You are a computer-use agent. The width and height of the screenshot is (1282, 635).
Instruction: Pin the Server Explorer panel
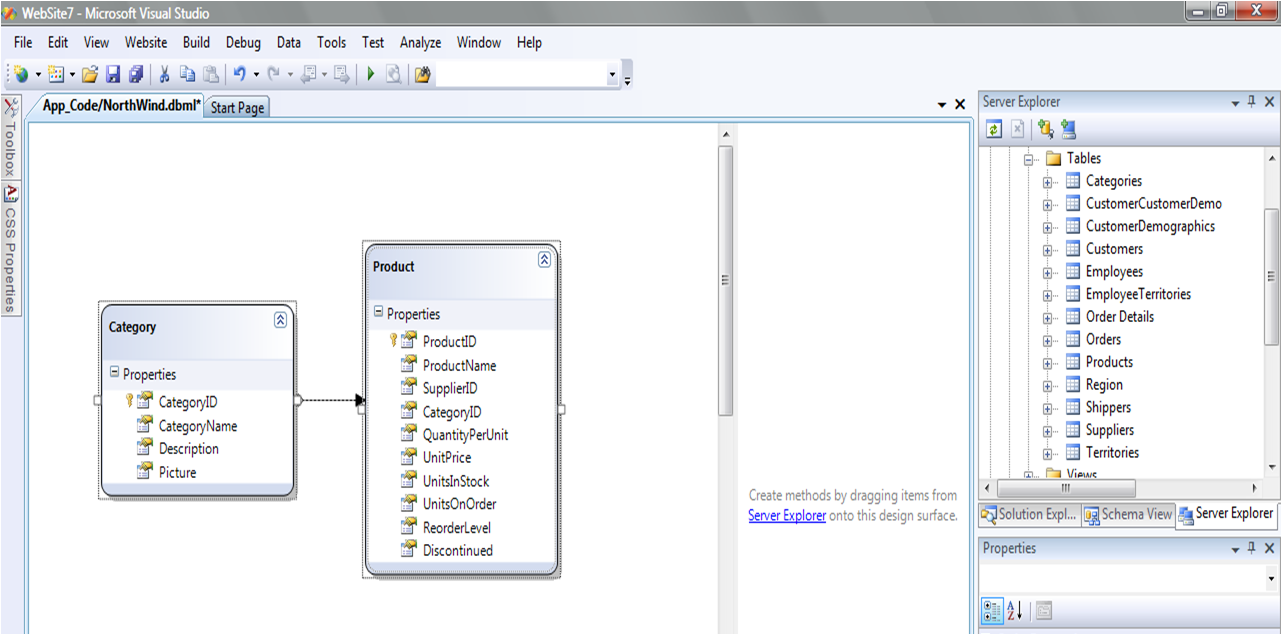pyautogui.click(x=1252, y=102)
